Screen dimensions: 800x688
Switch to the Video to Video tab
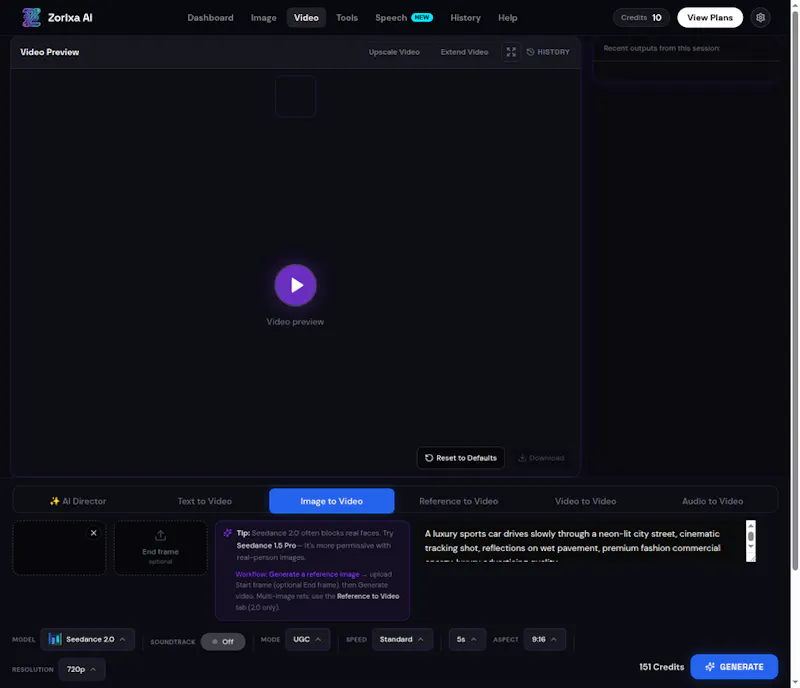pos(585,501)
